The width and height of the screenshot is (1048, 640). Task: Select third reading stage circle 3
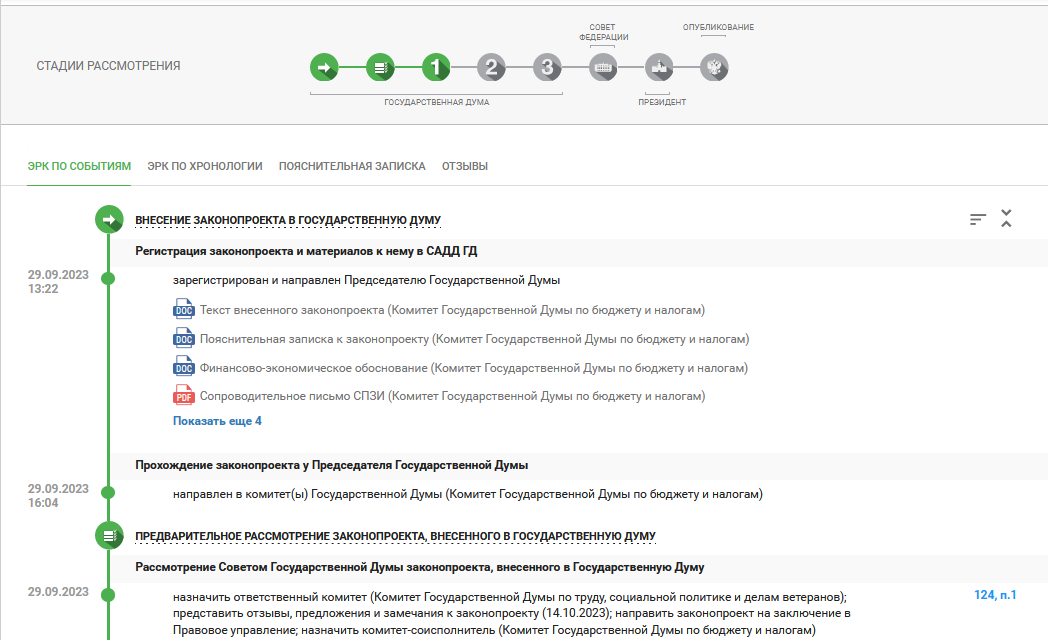pos(547,67)
